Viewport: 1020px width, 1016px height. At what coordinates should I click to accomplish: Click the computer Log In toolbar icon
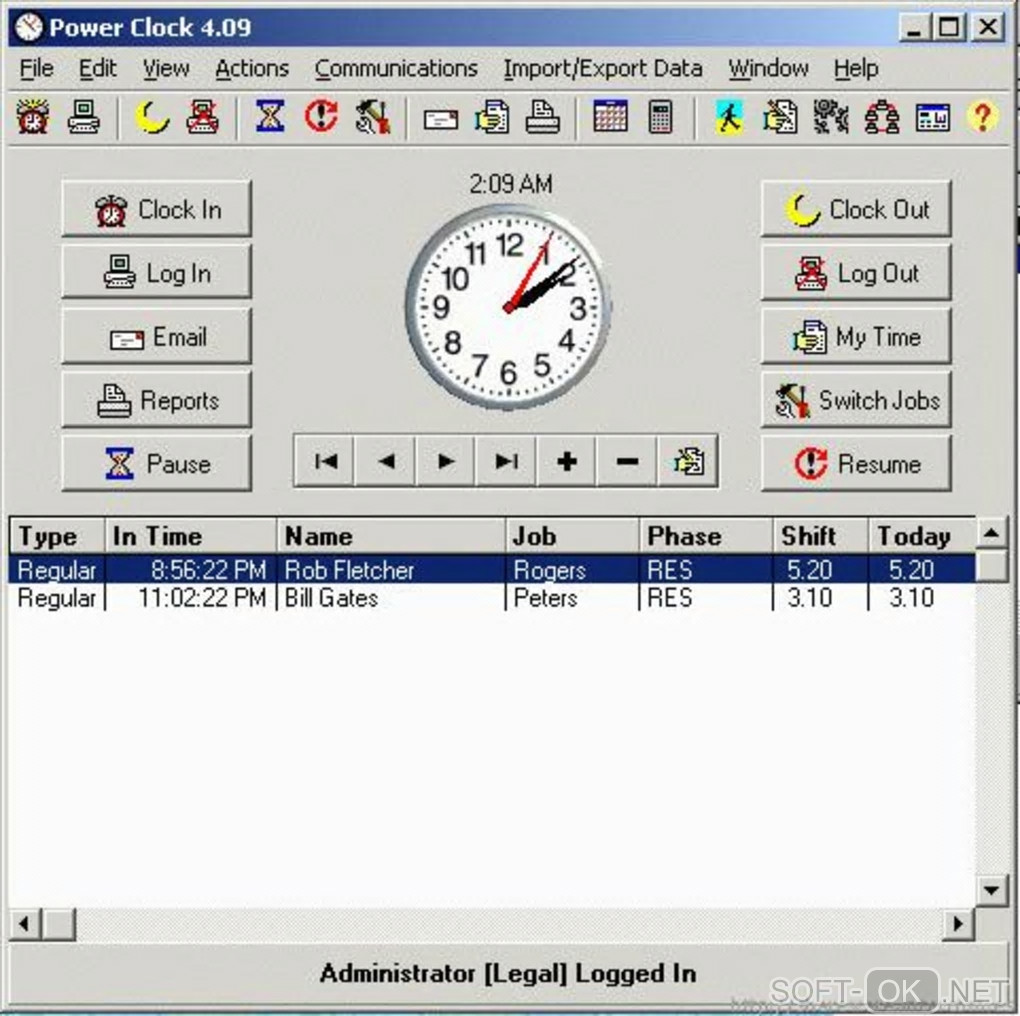coord(84,117)
